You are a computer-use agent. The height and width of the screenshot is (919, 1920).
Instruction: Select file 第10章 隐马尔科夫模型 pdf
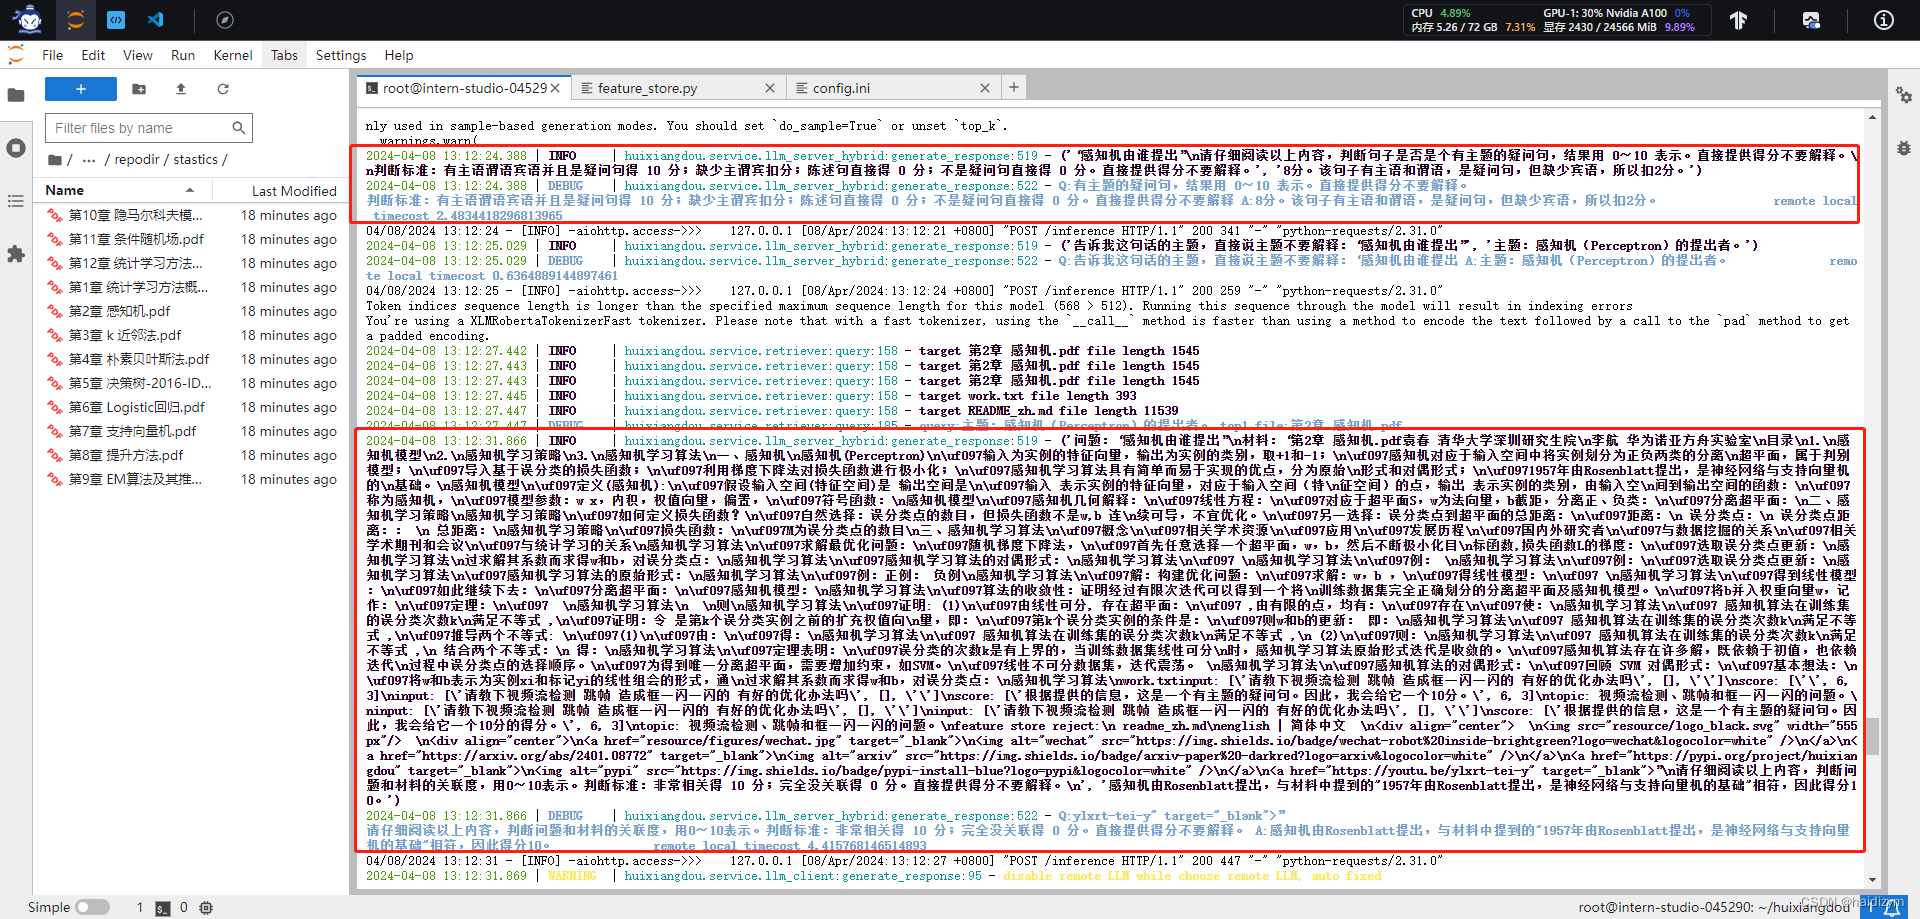(x=193, y=215)
